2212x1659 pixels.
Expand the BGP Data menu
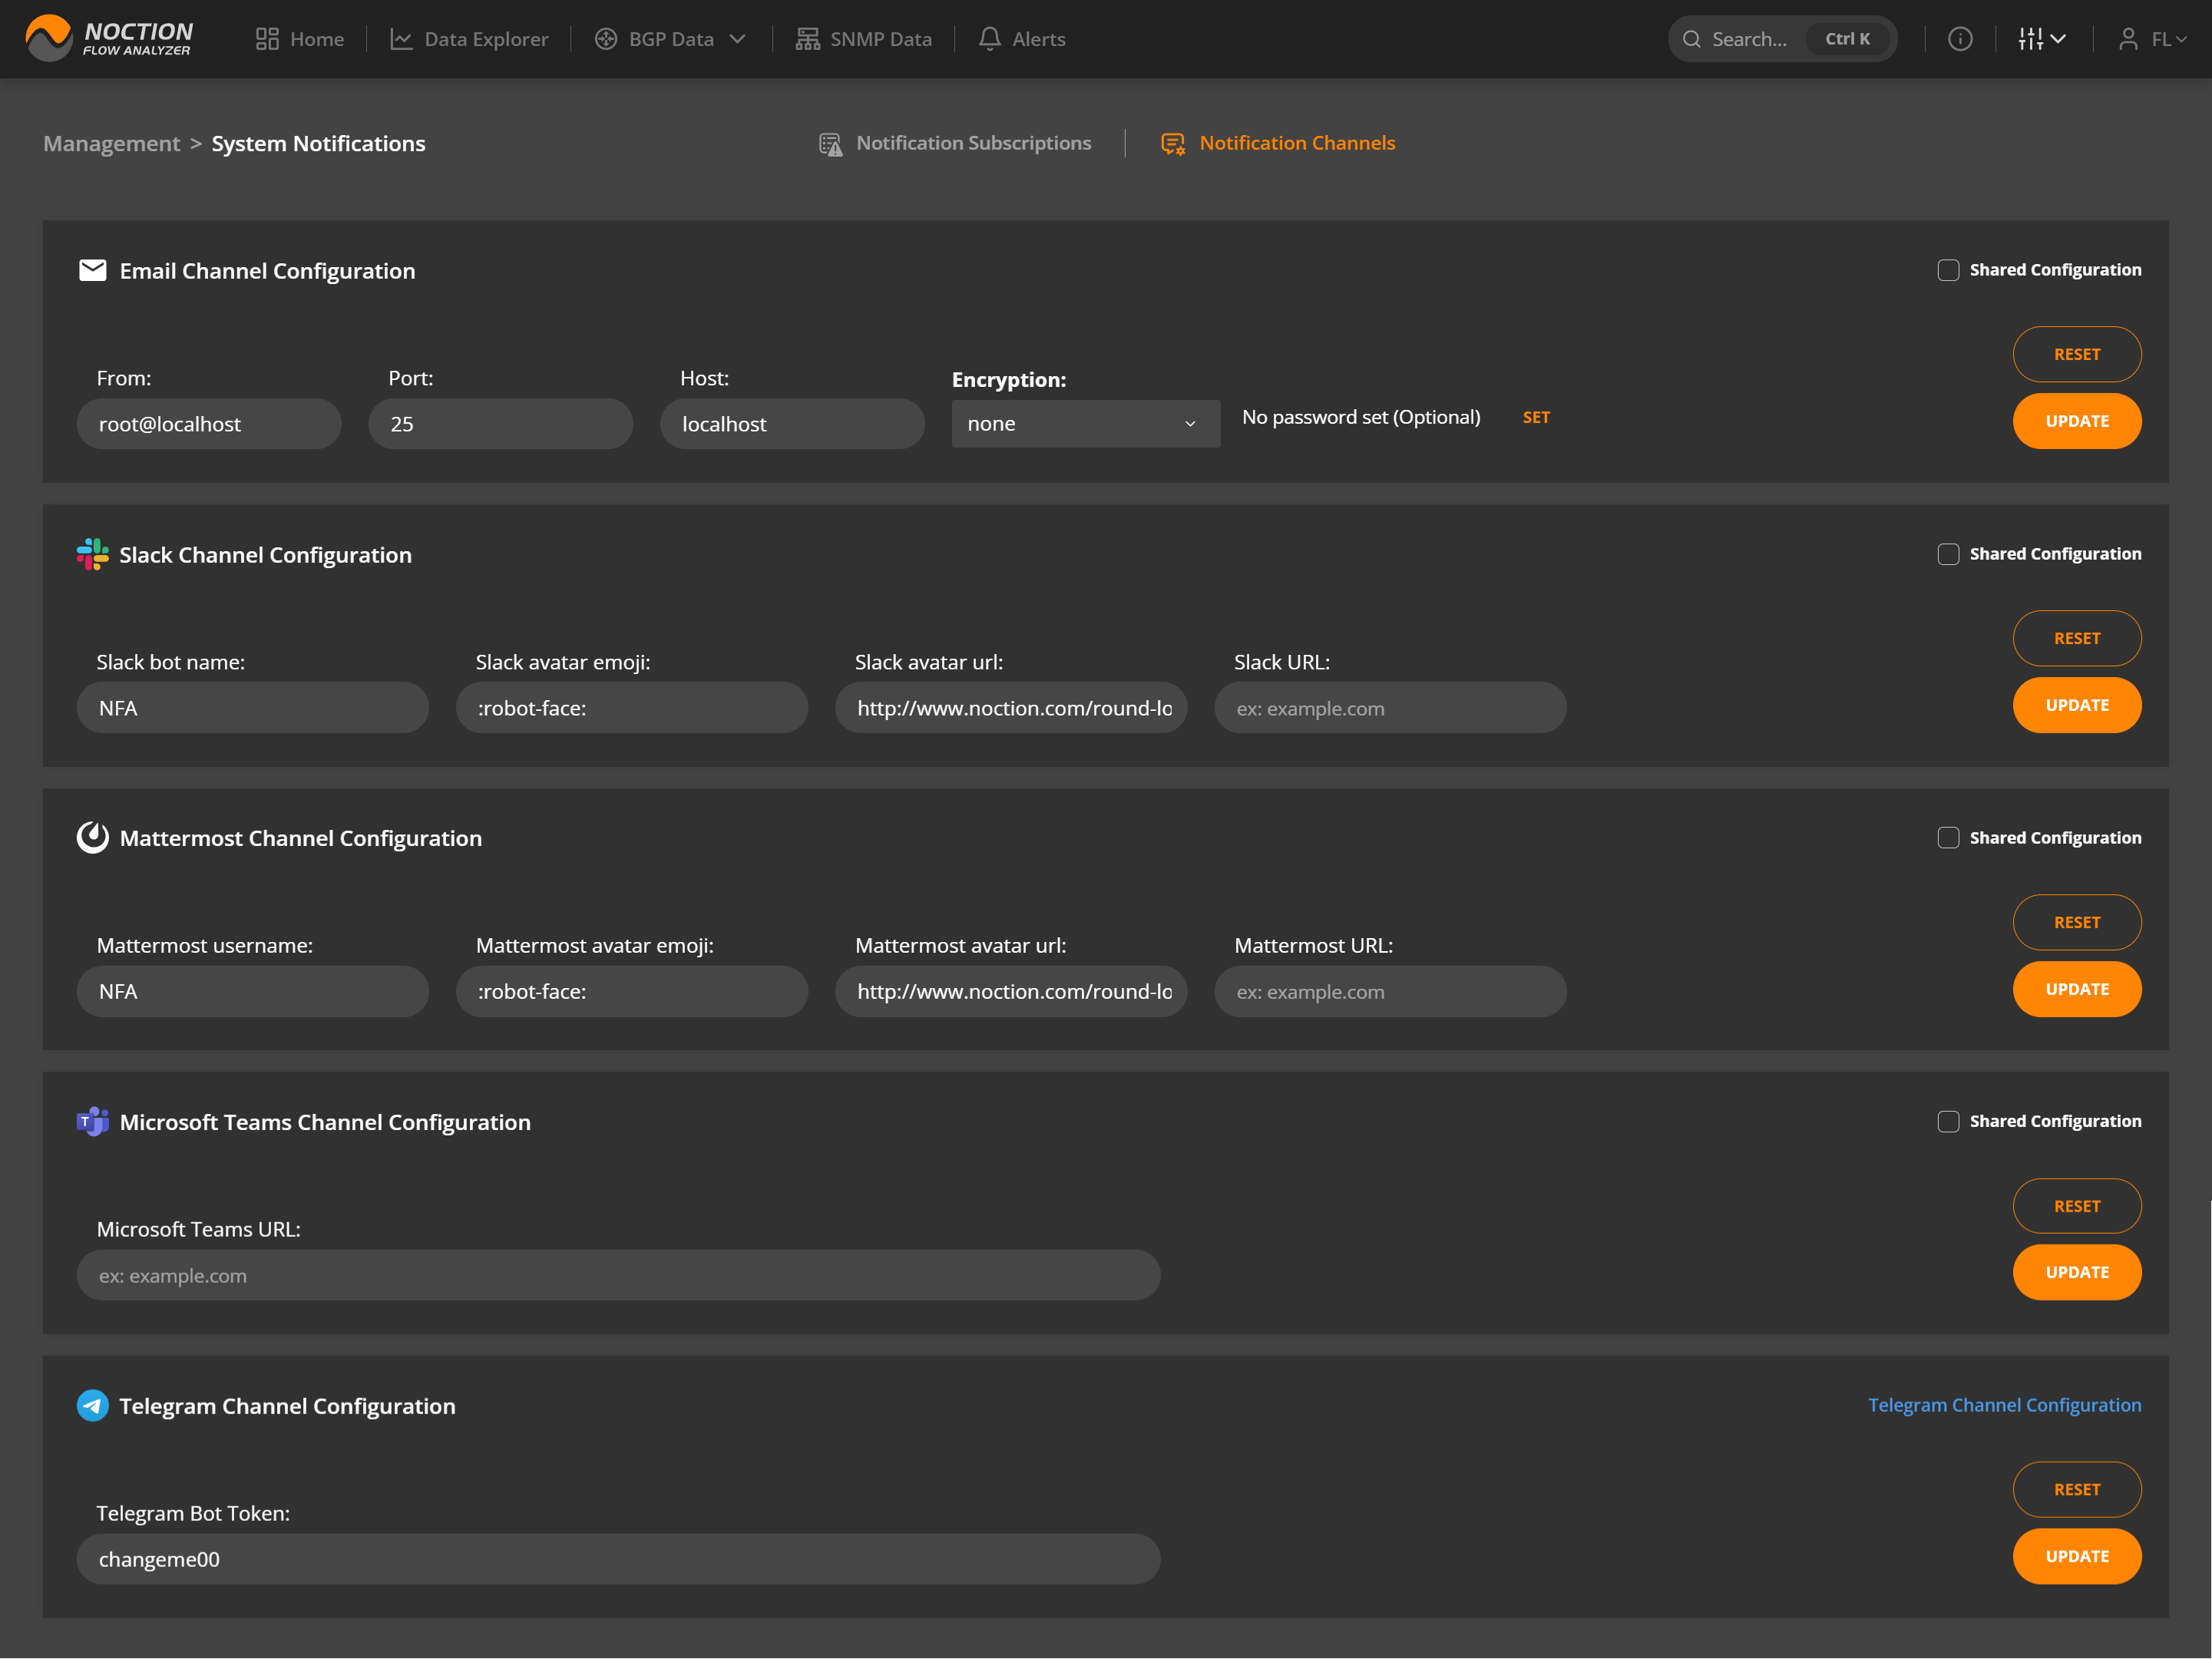point(670,38)
